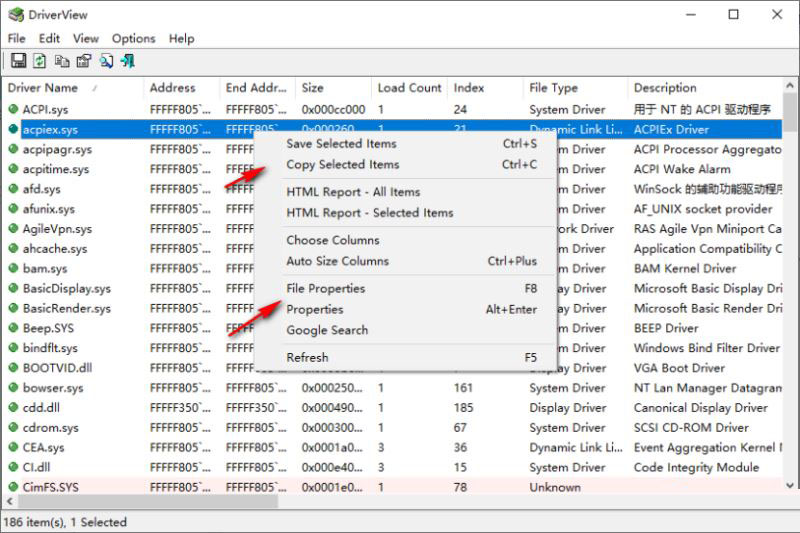Click the green icon beside cdd.dll

(14, 407)
